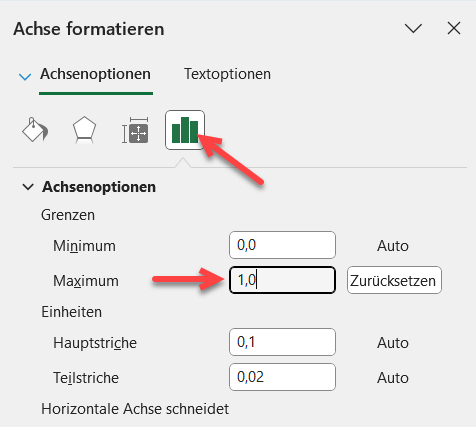This screenshot has height=427, width=476.
Task: Click the Zurücksetzen button for Maximum
Action: (394, 280)
